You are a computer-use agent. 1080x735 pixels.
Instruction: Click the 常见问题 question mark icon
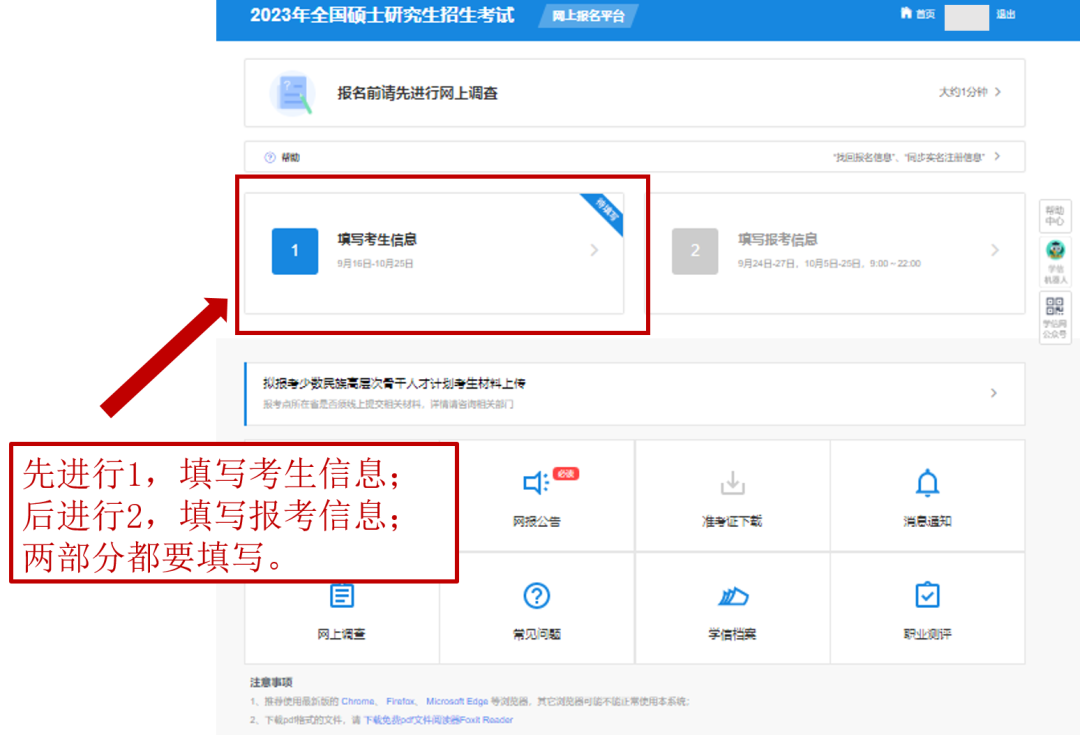(537, 596)
